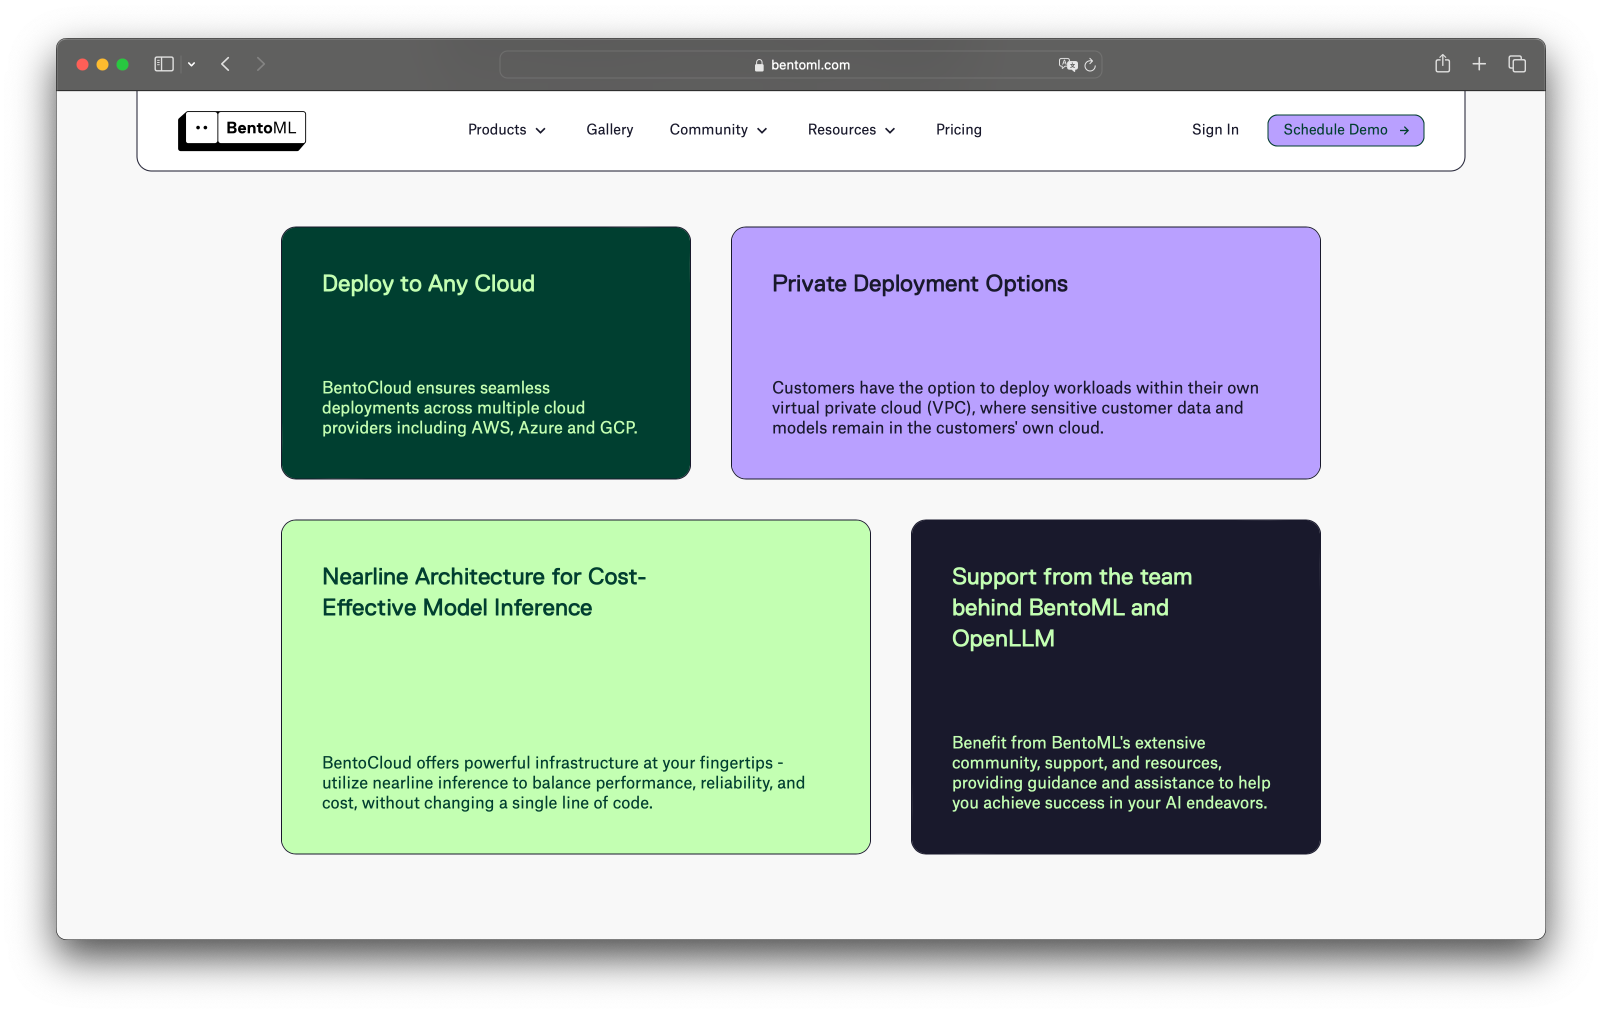
Task: Click the translate page icon
Action: coord(1067,65)
